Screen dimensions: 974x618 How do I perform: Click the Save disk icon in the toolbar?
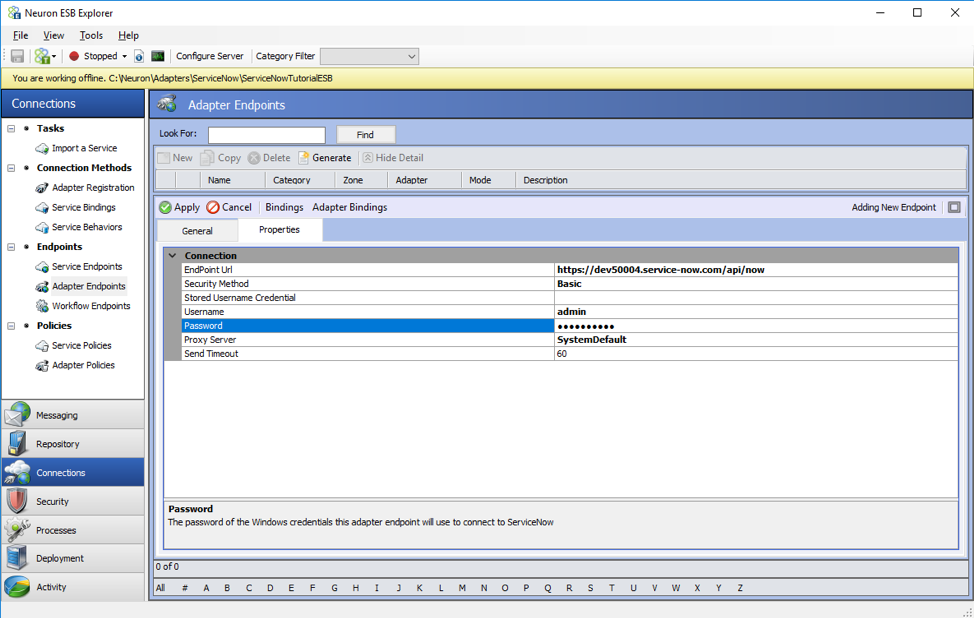(17, 56)
